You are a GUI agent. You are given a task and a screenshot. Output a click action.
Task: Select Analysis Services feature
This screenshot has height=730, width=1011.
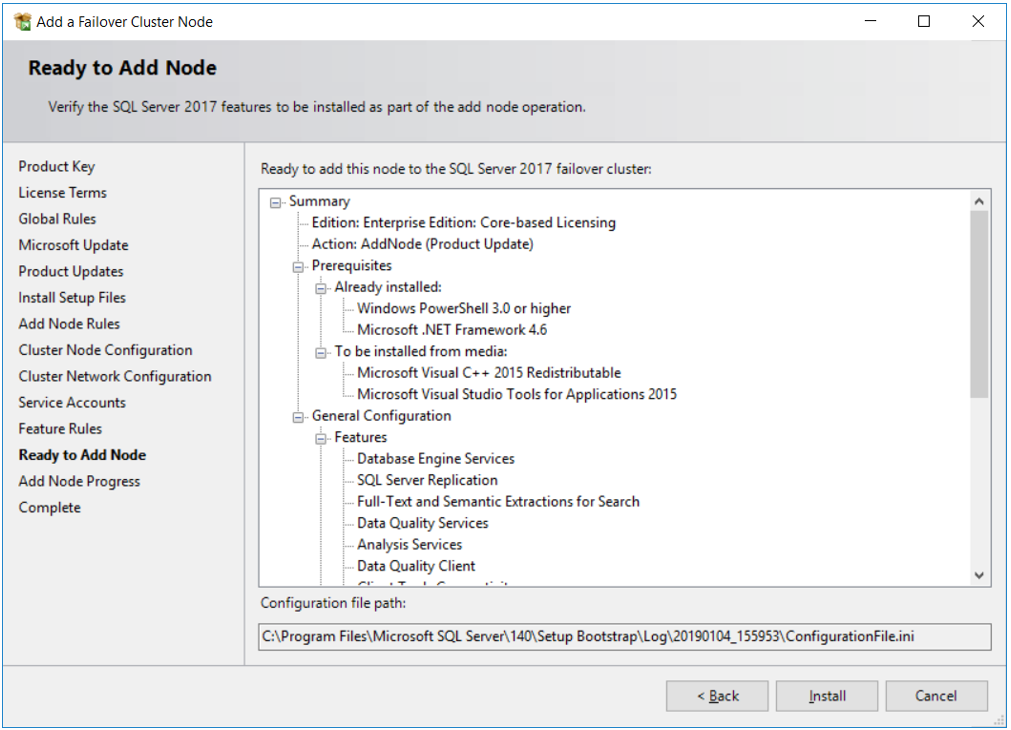coord(409,544)
